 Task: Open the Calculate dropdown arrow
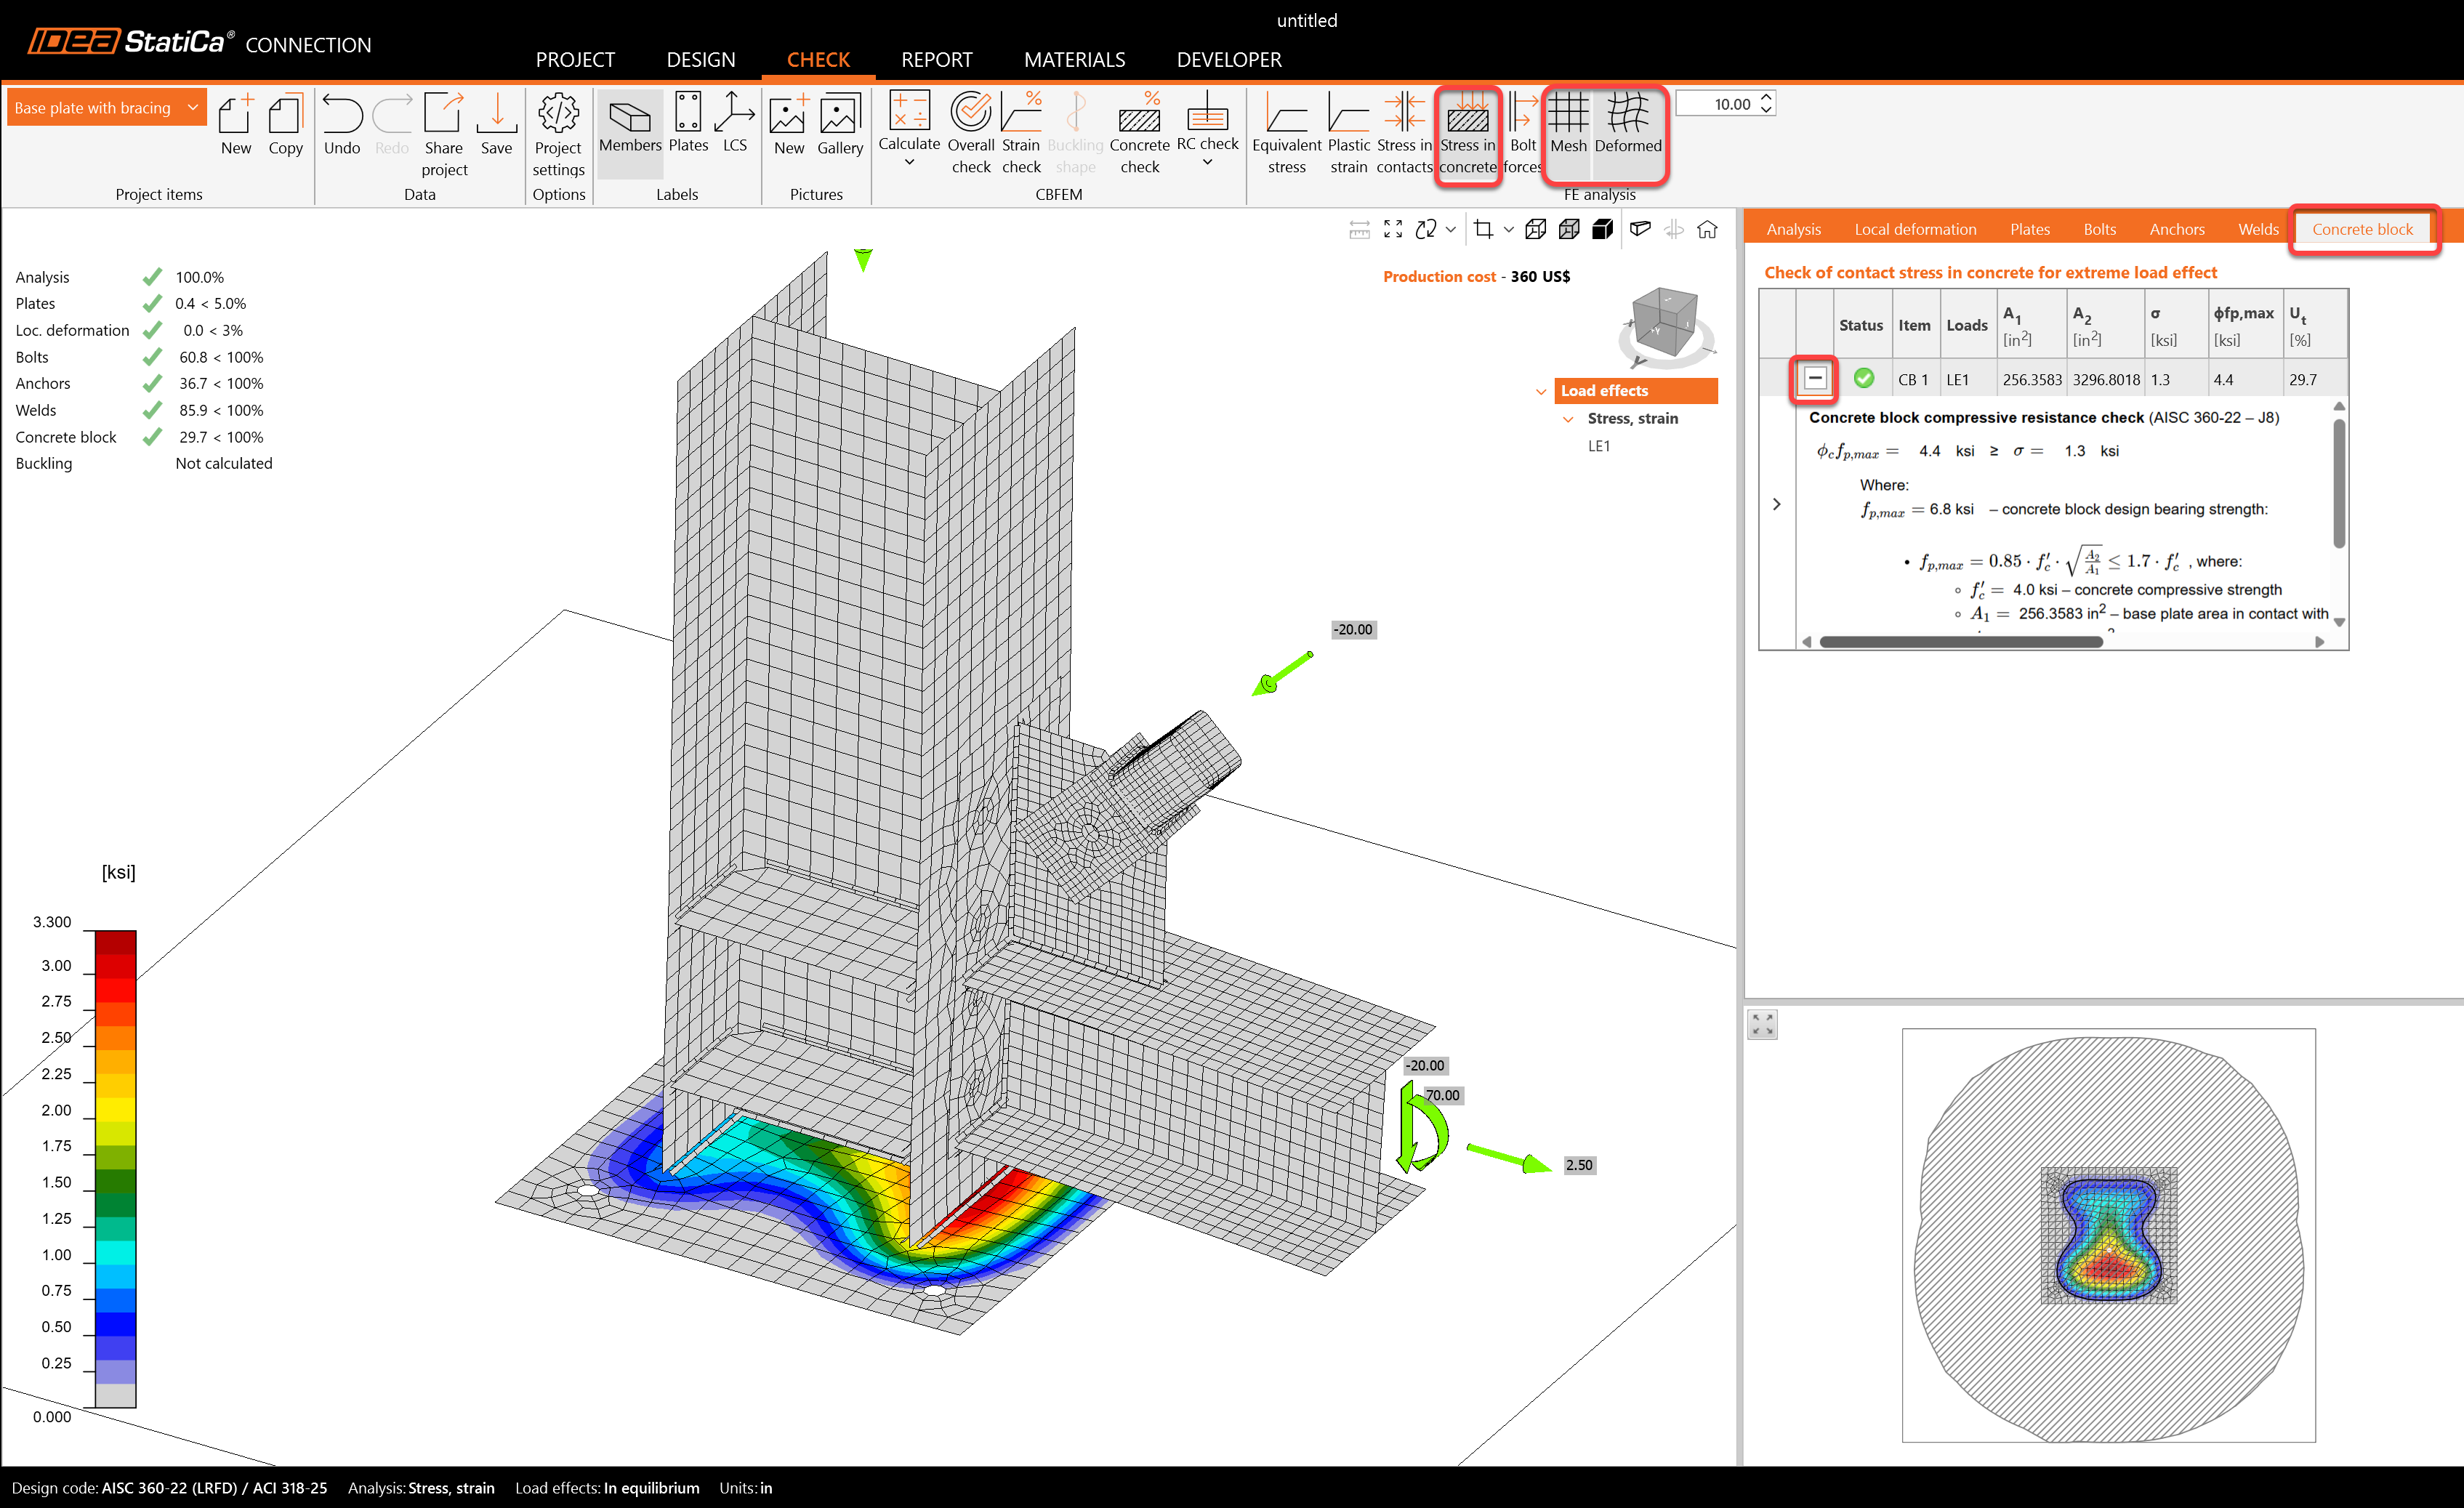[909, 163]
